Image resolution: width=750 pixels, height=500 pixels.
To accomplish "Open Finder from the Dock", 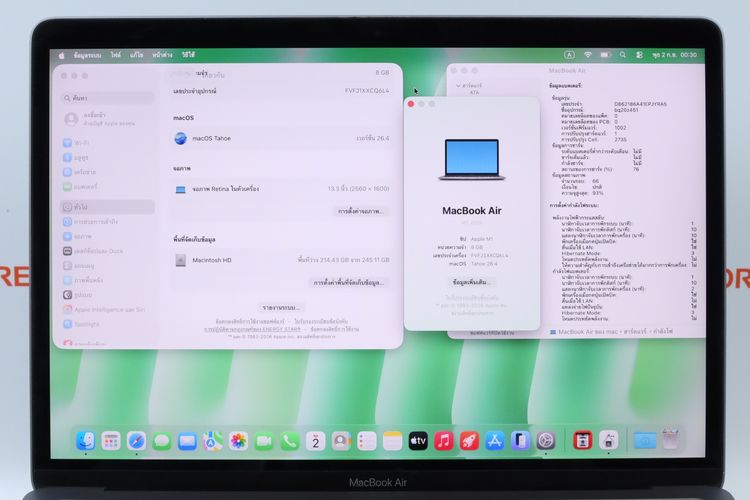I will (x=86, y=441).
